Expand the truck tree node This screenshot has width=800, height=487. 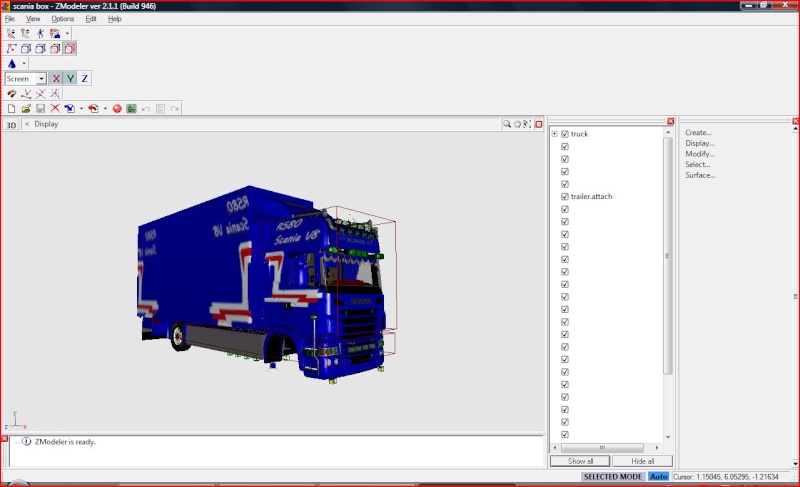pyautogui.click(x=555, y=134)
